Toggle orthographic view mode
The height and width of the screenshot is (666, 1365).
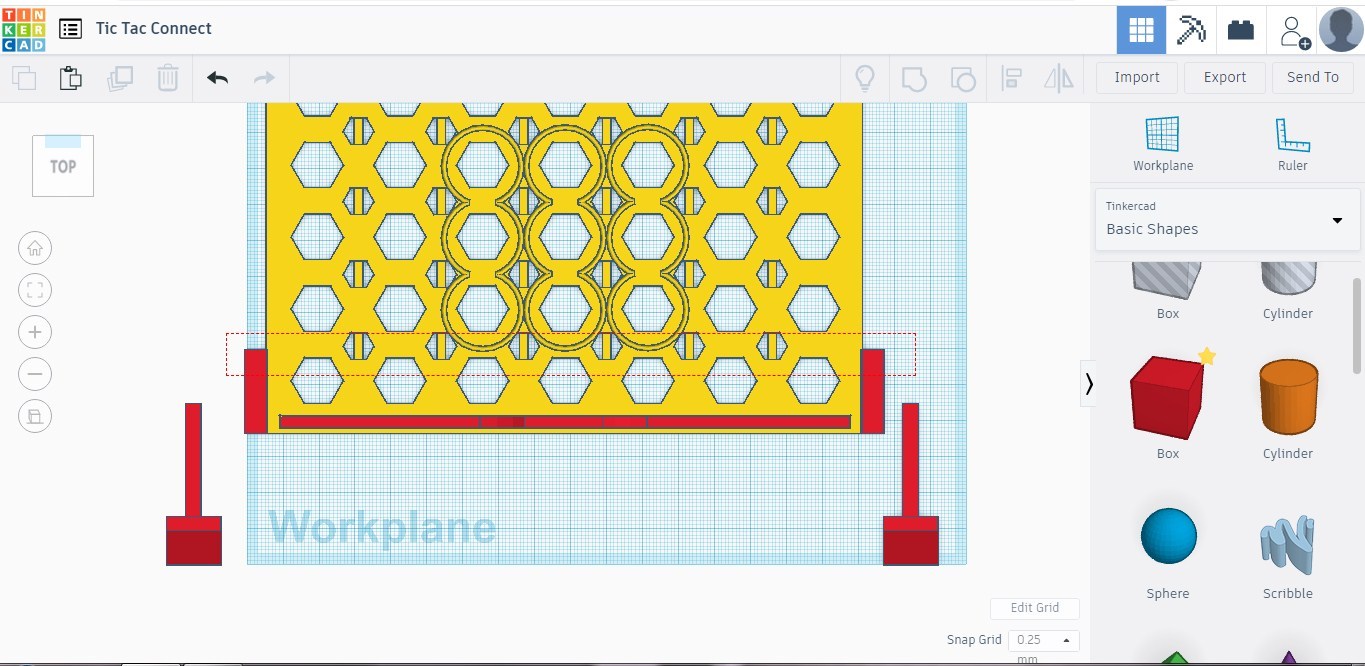35,416
